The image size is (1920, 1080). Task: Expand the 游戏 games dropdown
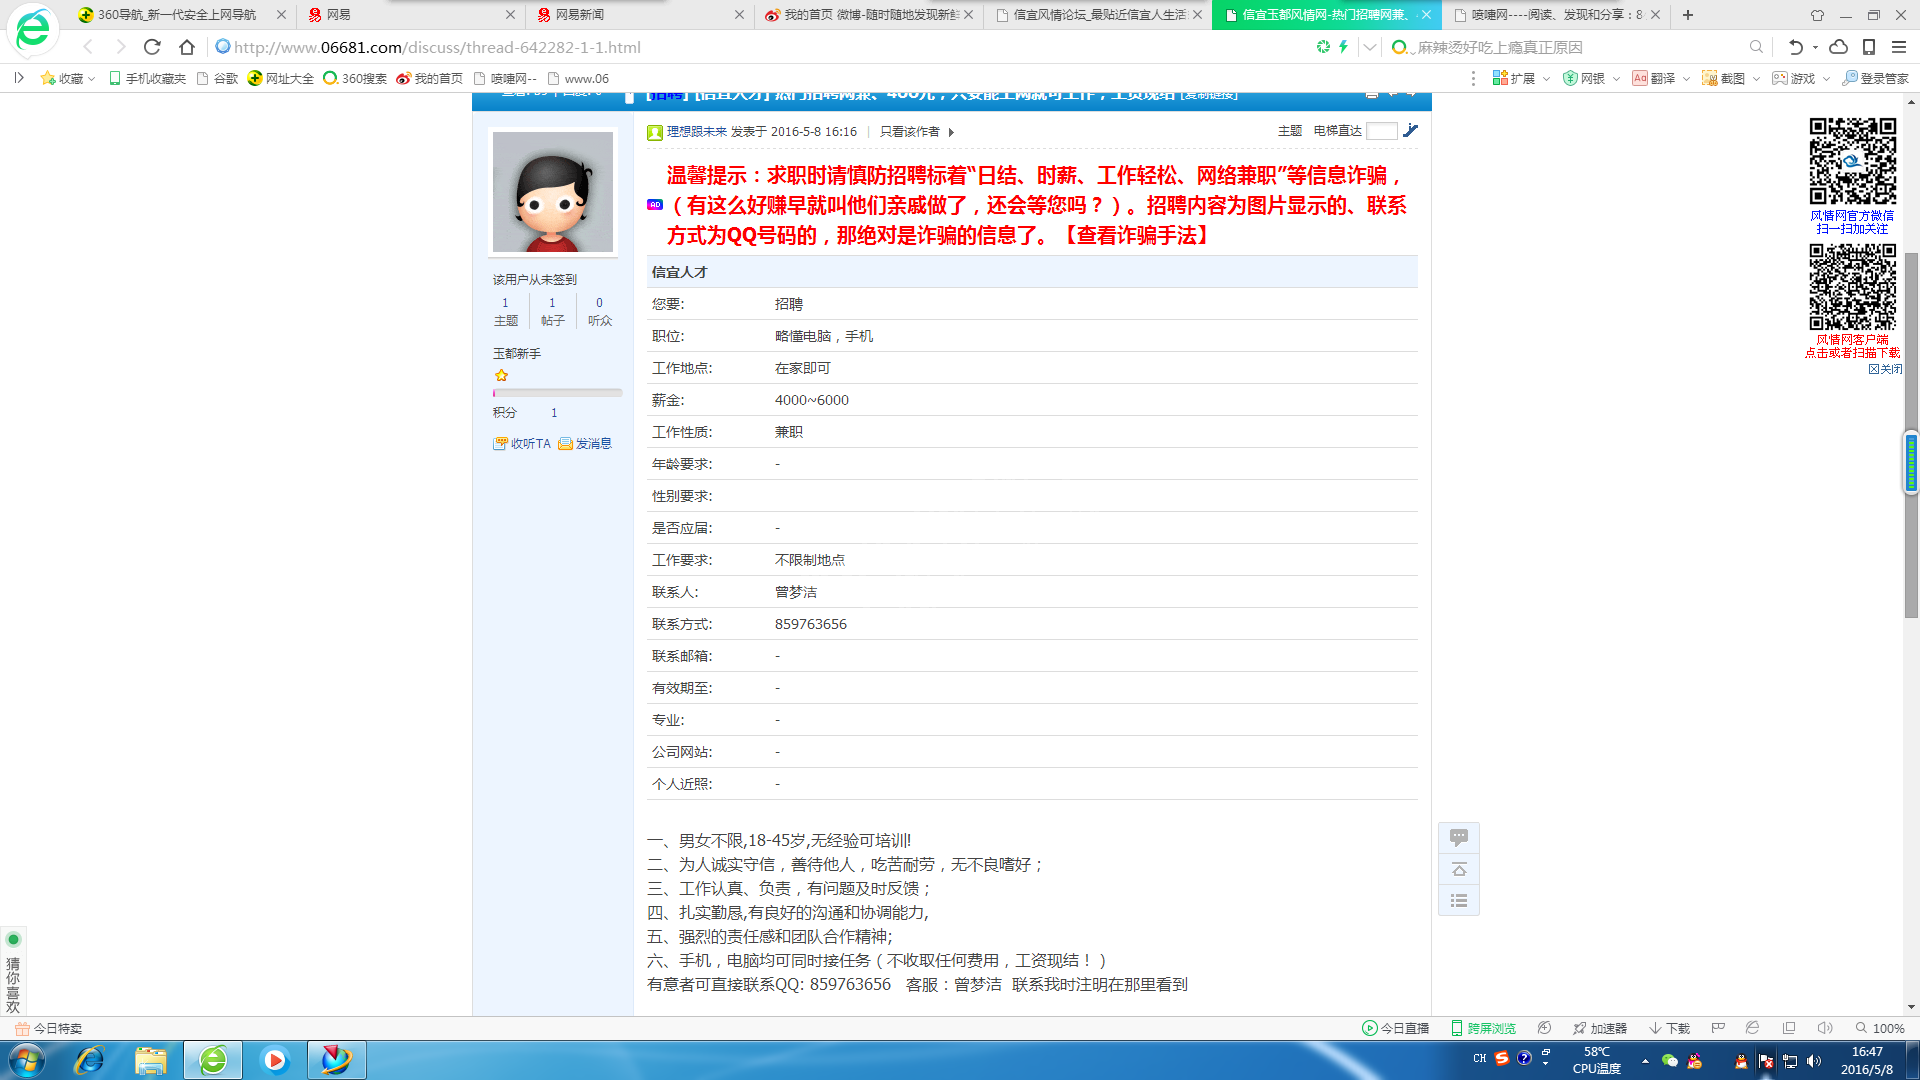(x=1826, y=79)
